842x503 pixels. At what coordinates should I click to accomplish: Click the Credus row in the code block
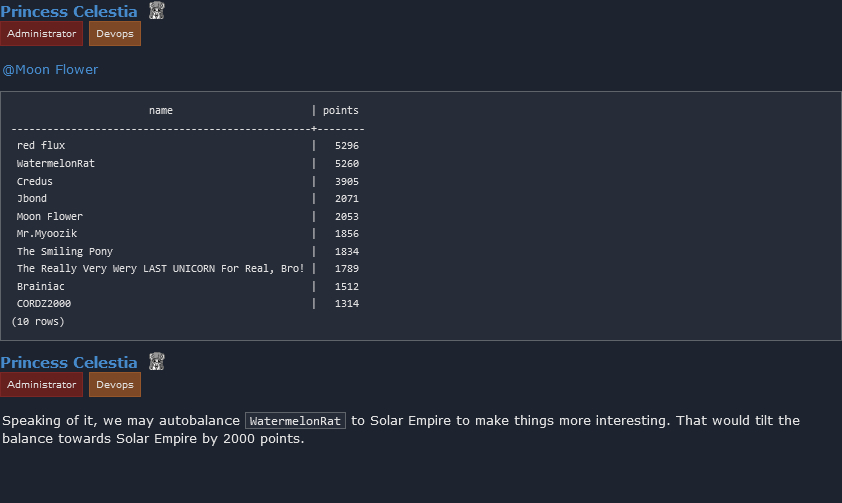point(35,181)
